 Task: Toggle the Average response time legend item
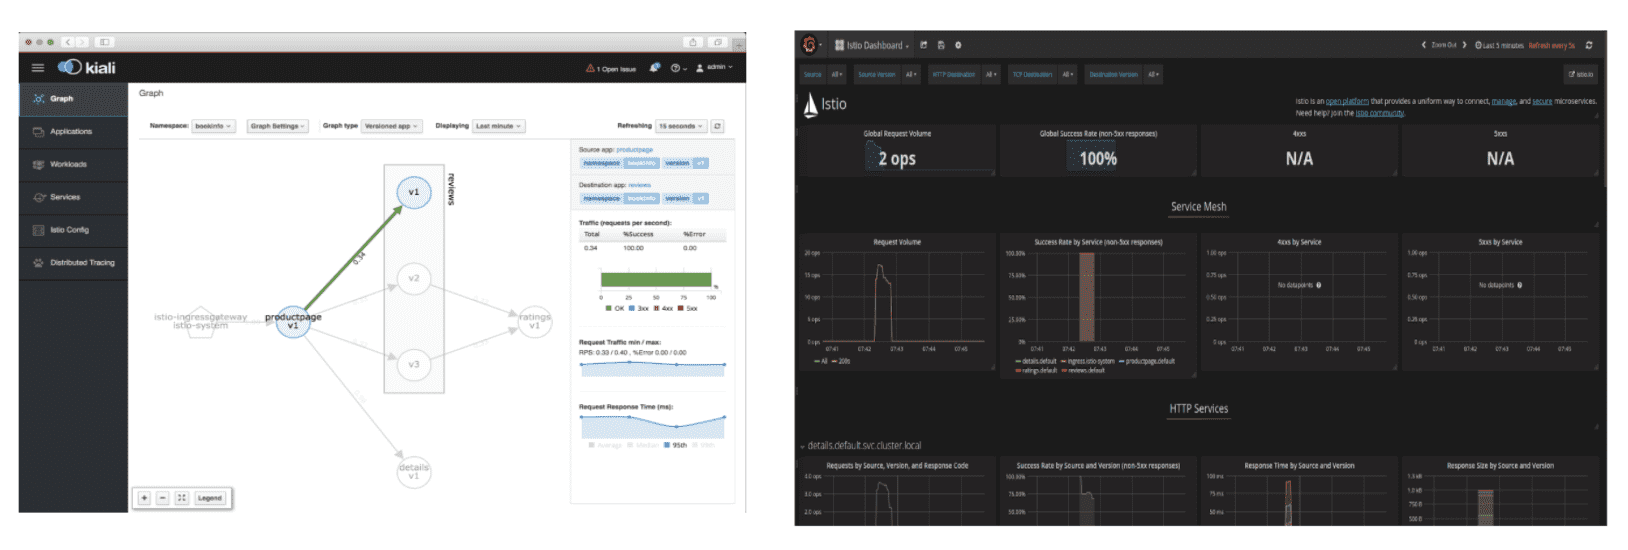point(605,445)
